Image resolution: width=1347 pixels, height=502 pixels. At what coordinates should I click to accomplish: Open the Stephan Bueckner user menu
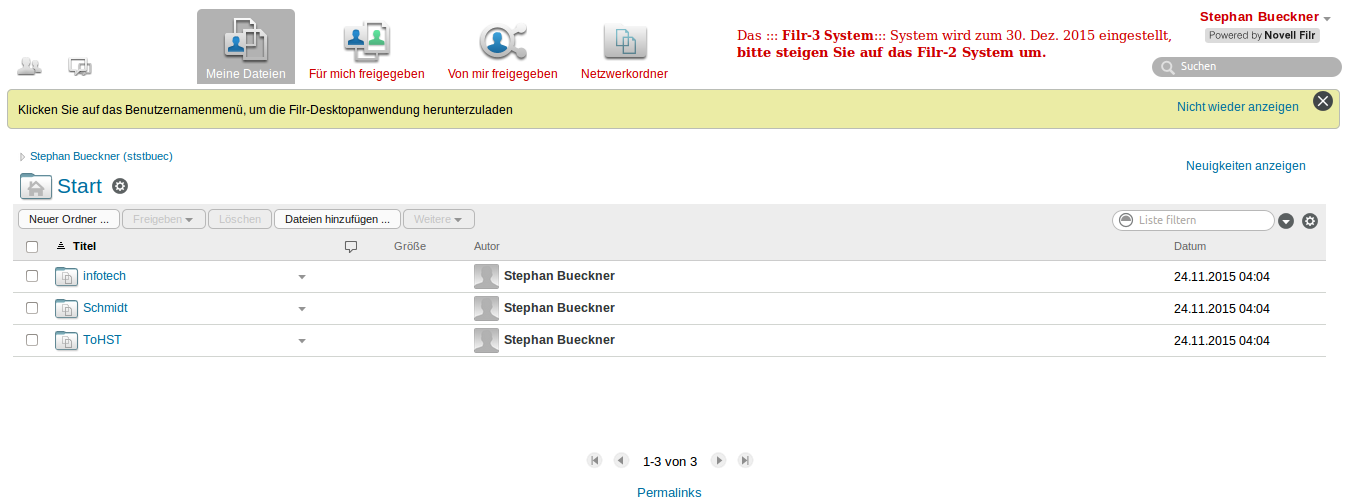pyautogui.click(x=1265, y=17)
